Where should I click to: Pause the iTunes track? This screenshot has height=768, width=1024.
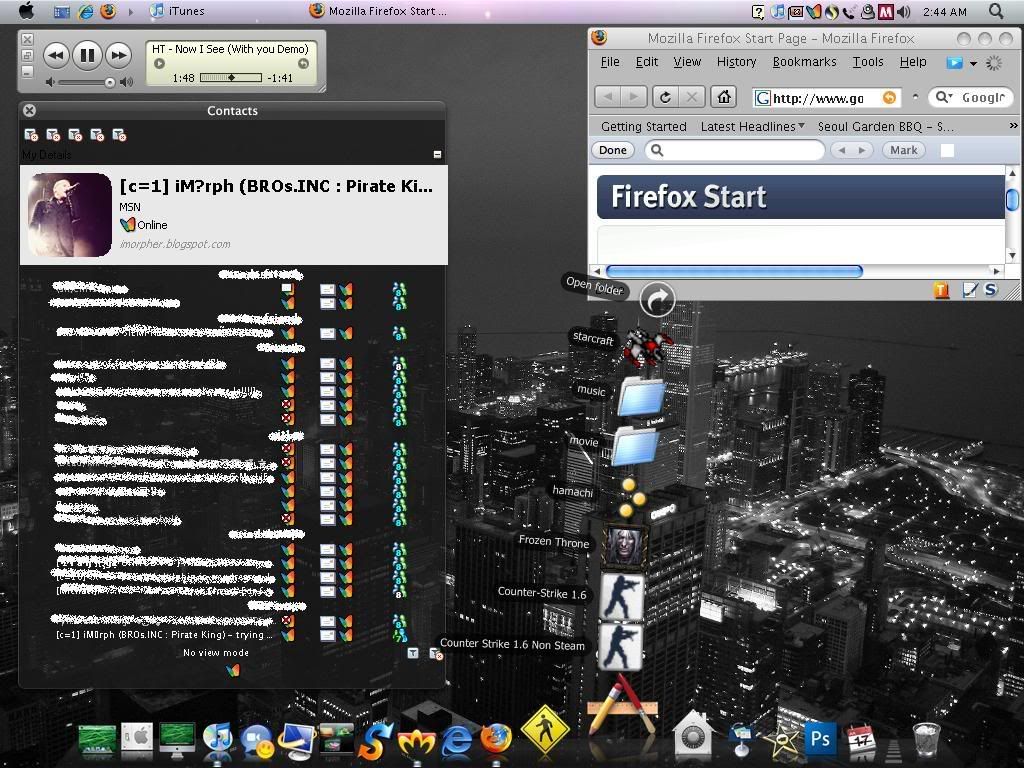[x=87, y=56]
